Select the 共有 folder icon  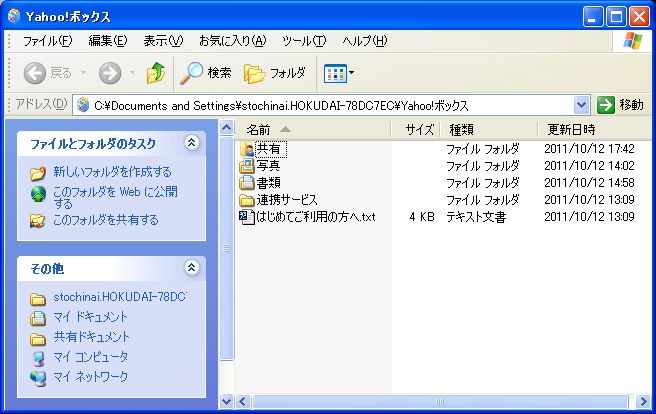247,149
